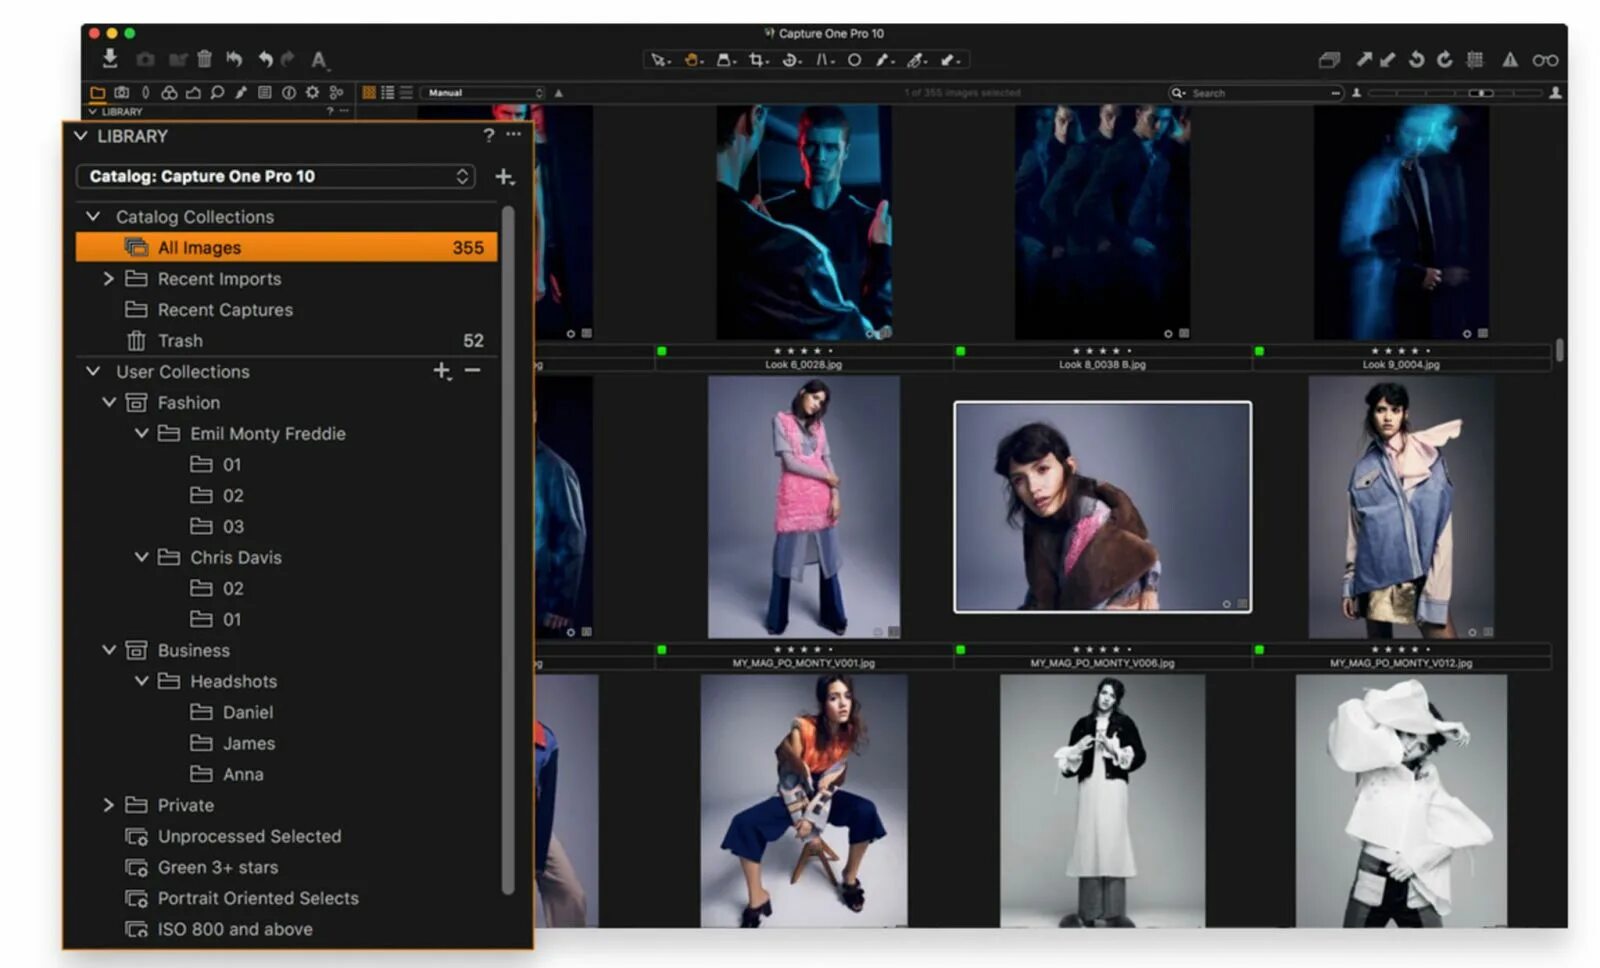Toggle proofing glasses icon

pyautogui.click(x=1545, y=60)
